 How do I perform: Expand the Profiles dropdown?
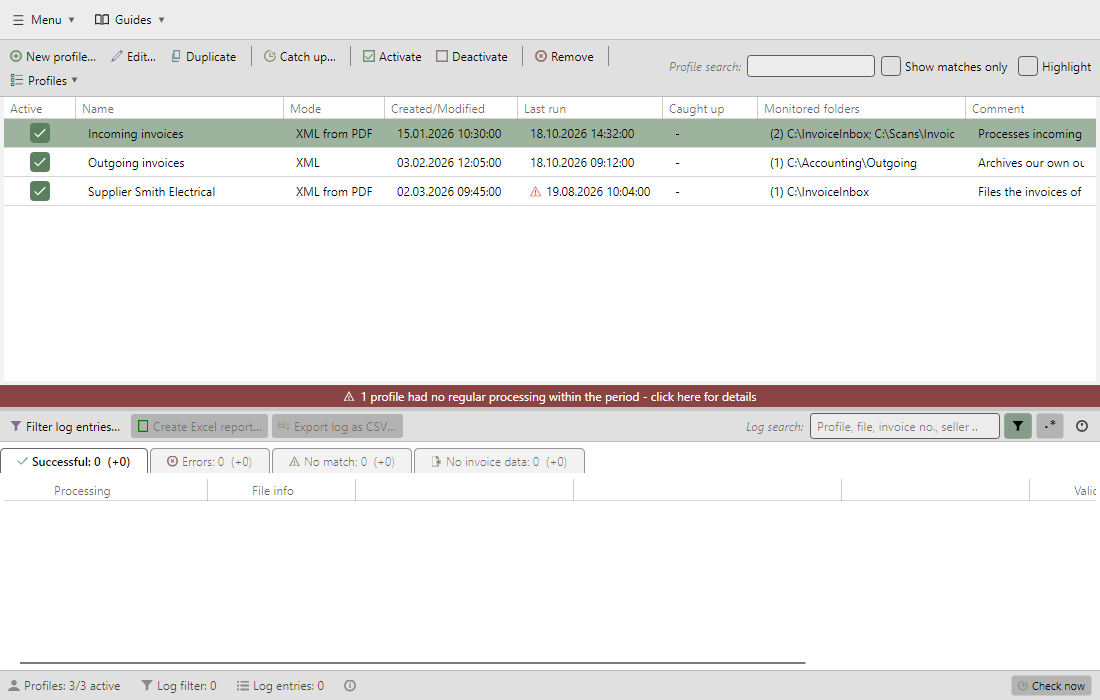coord(44,81)
